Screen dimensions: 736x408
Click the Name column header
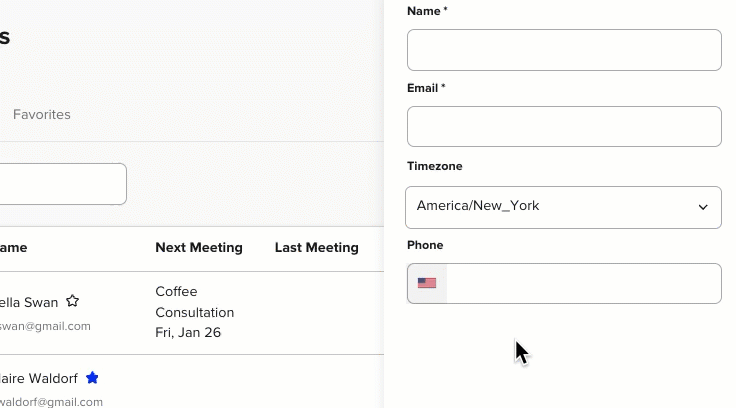14,247
